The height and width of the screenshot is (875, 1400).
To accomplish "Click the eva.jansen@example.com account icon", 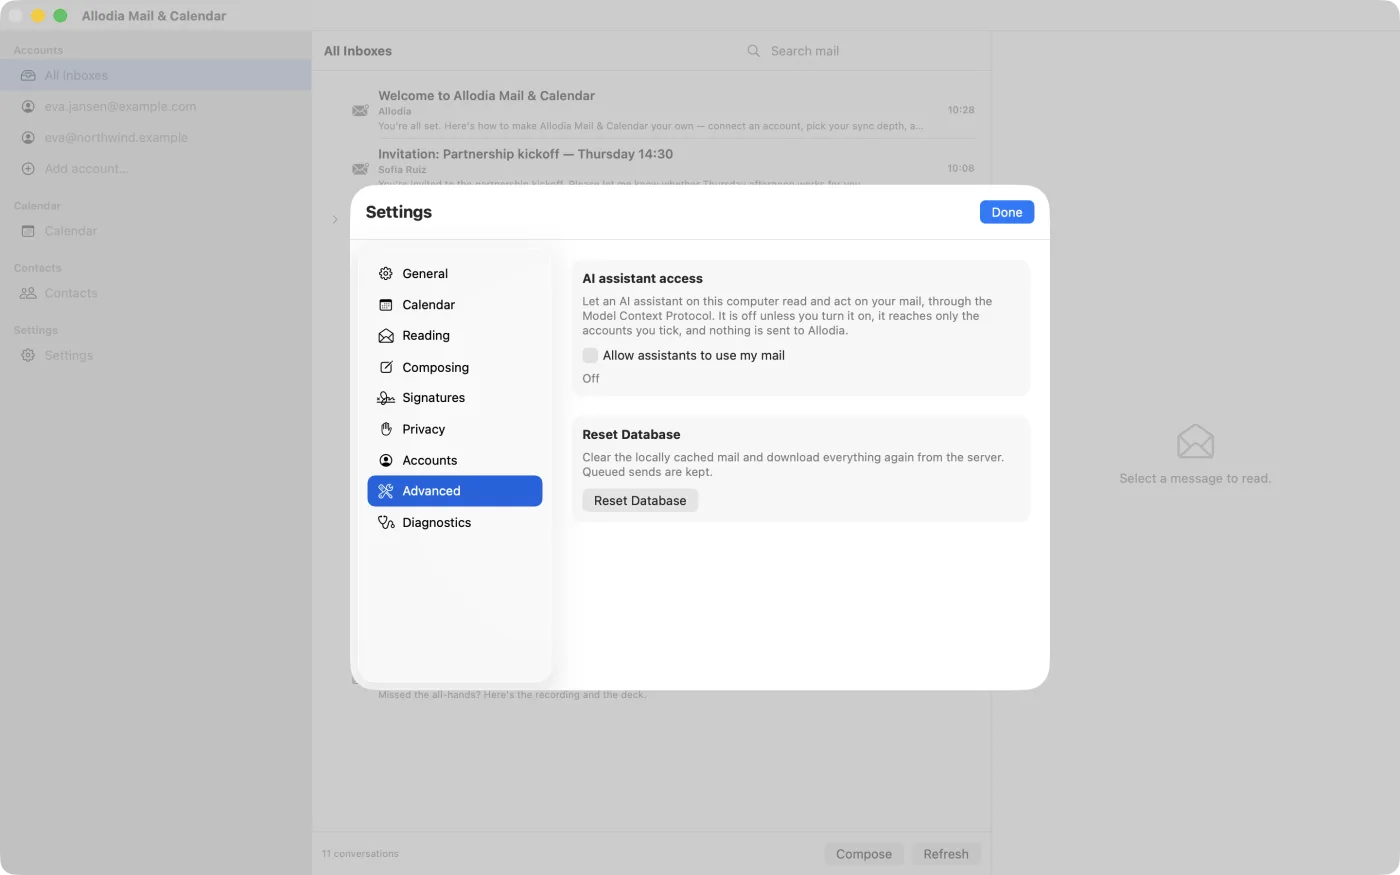I will pos(28,106).
